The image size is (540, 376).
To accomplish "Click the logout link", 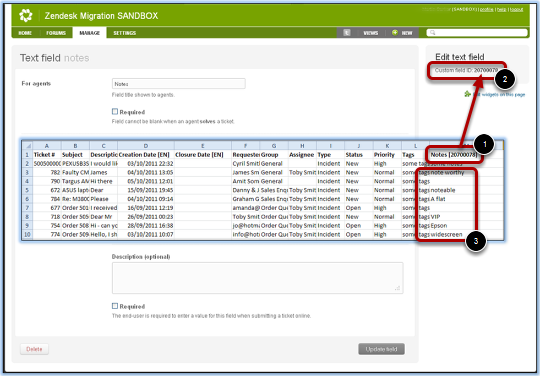I will pos(516,9).
